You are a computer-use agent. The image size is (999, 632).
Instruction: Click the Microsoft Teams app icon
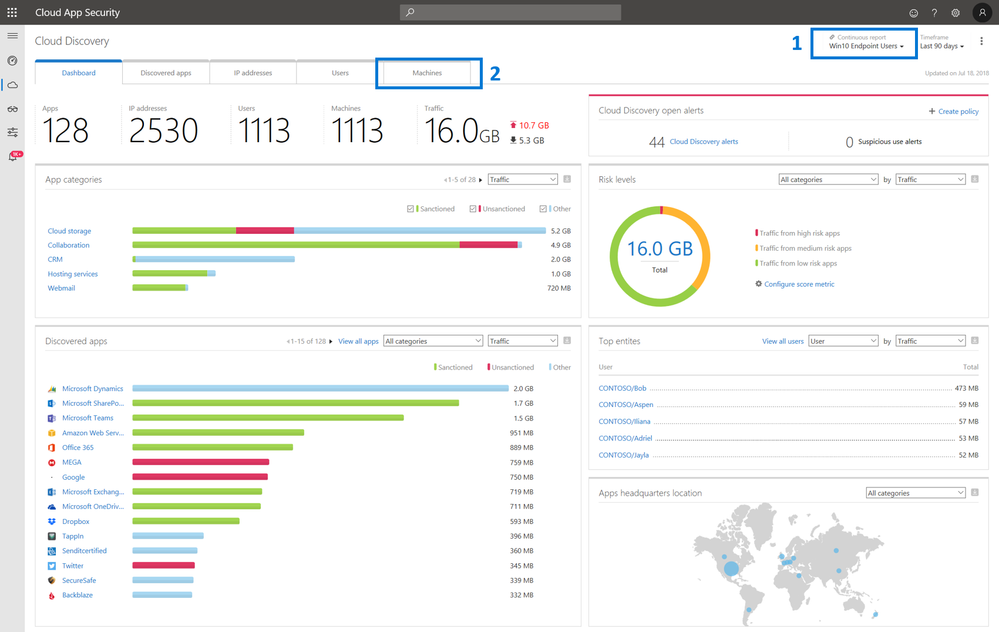point(52,418)
